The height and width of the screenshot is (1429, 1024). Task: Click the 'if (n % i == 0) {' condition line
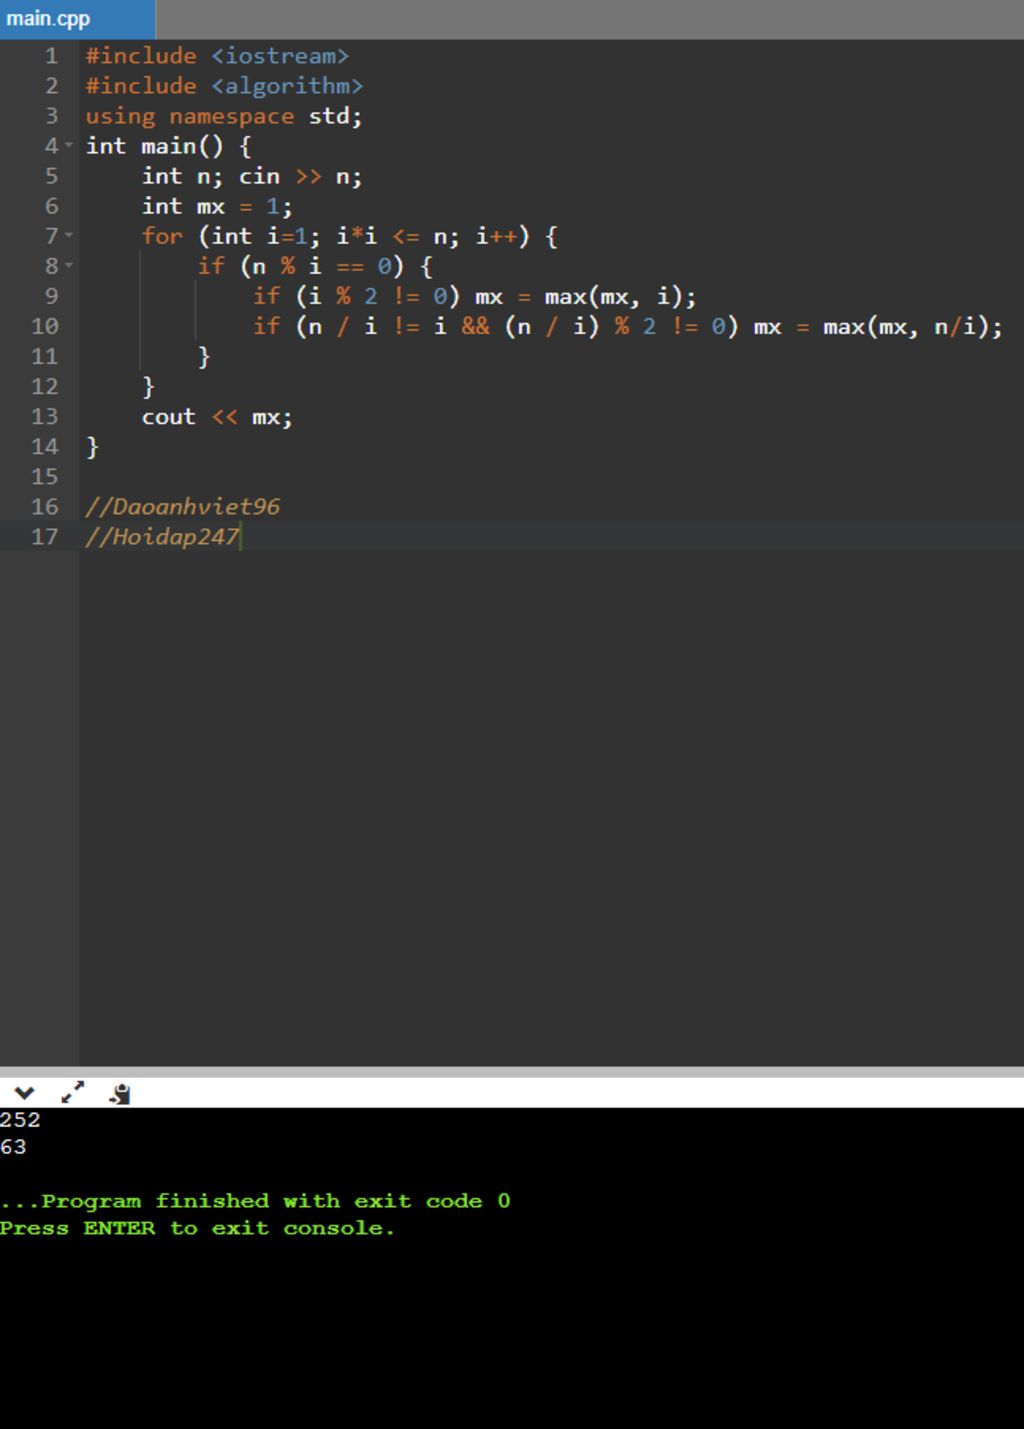315,266
